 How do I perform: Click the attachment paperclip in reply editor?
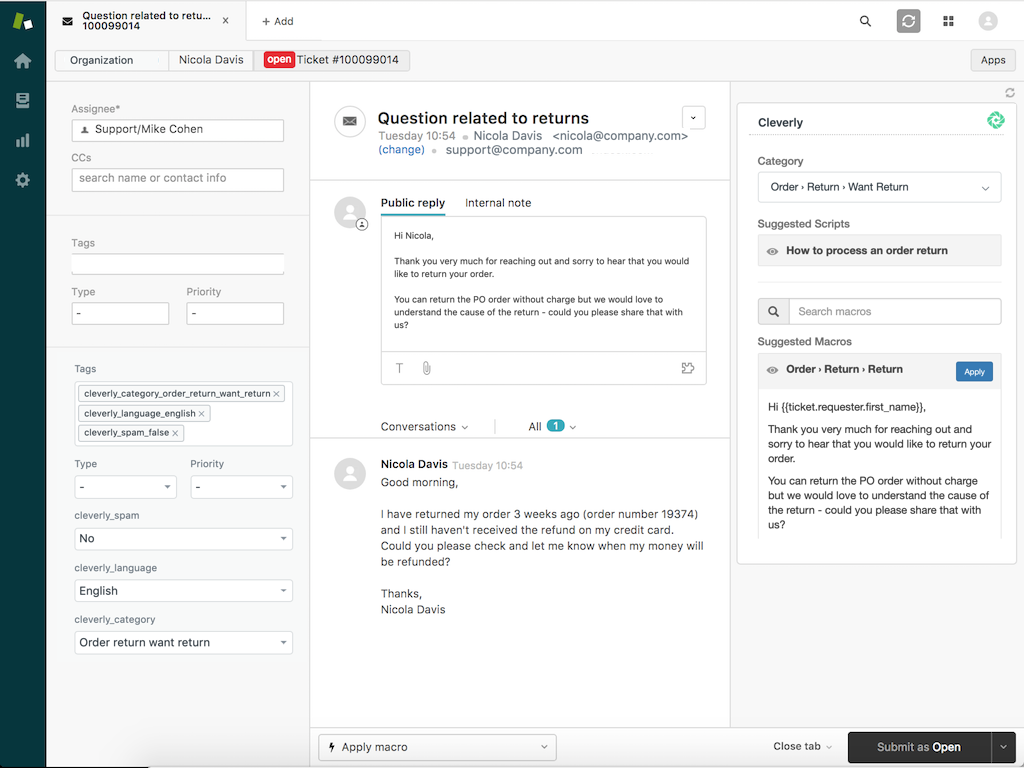[x=426, y=368]
